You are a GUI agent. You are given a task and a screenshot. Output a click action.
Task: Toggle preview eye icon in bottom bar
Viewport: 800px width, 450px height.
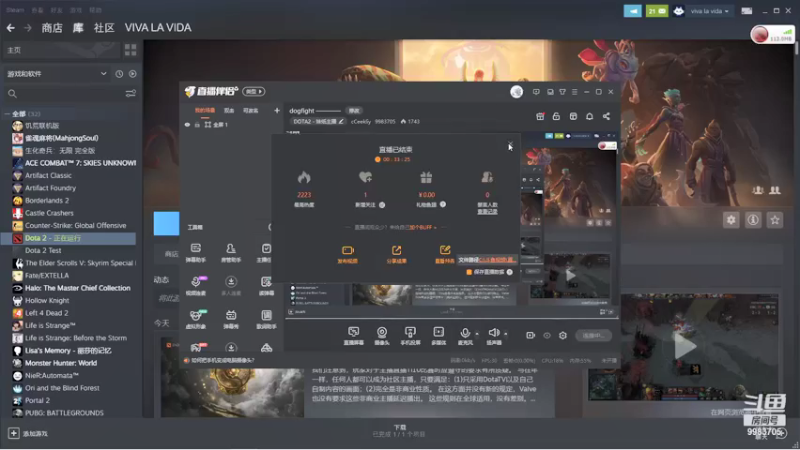[x=547, y=335]
